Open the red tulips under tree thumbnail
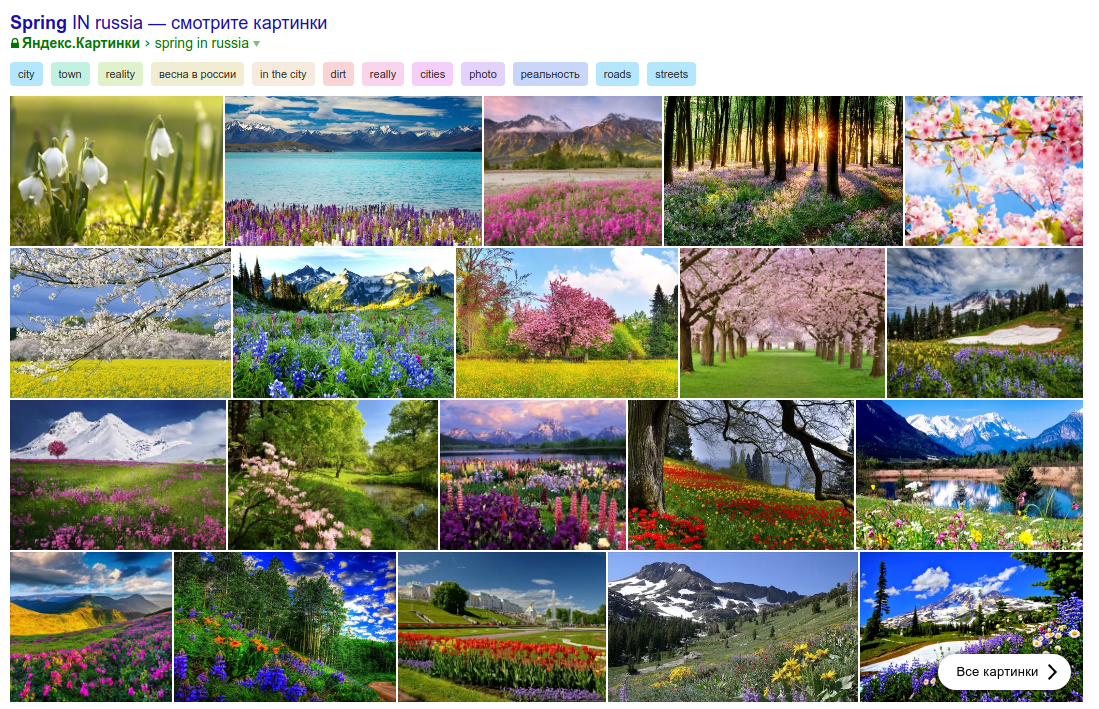This screenshot has width=1099, height=709. 740,475
